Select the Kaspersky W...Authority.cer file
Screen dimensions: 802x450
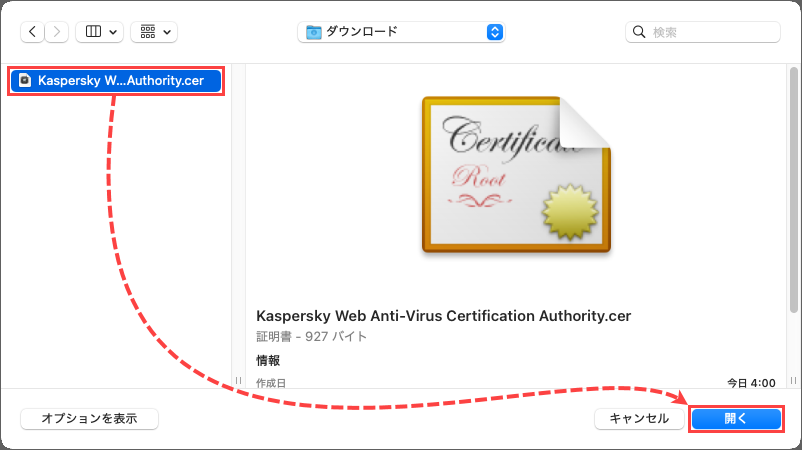coord(116,80)
